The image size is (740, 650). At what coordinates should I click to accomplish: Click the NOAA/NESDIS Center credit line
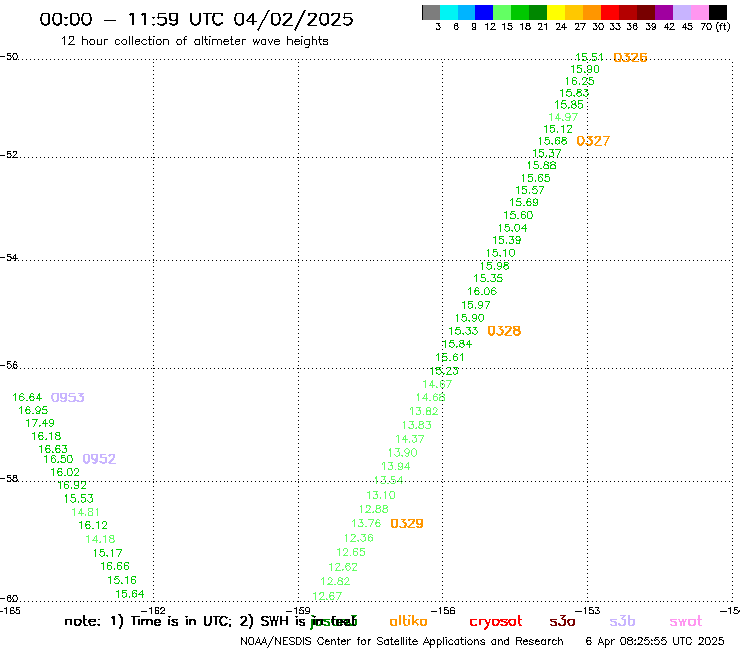pos(402,641)
